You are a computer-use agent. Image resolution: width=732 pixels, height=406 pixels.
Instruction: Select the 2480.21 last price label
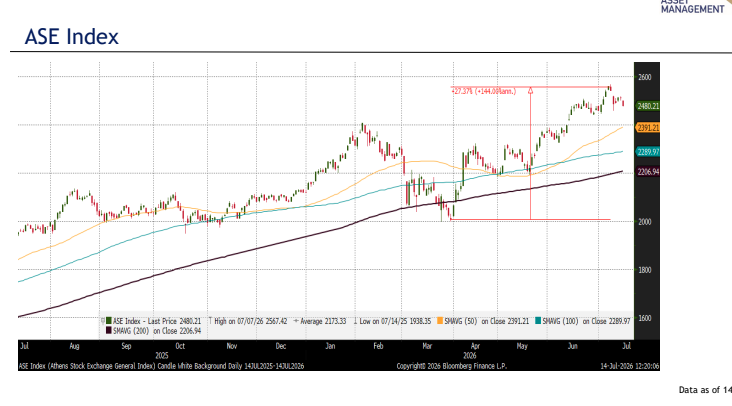click(648, 106)
